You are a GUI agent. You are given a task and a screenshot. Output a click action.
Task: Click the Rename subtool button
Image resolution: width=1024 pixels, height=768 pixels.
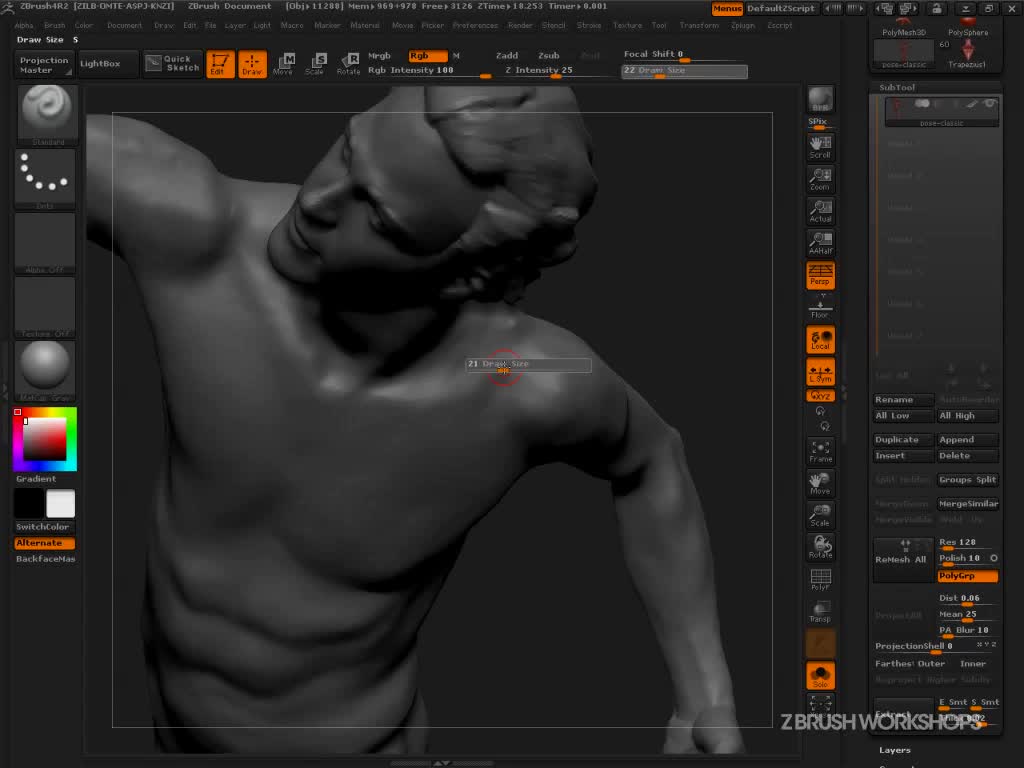[x=904, y=399]
